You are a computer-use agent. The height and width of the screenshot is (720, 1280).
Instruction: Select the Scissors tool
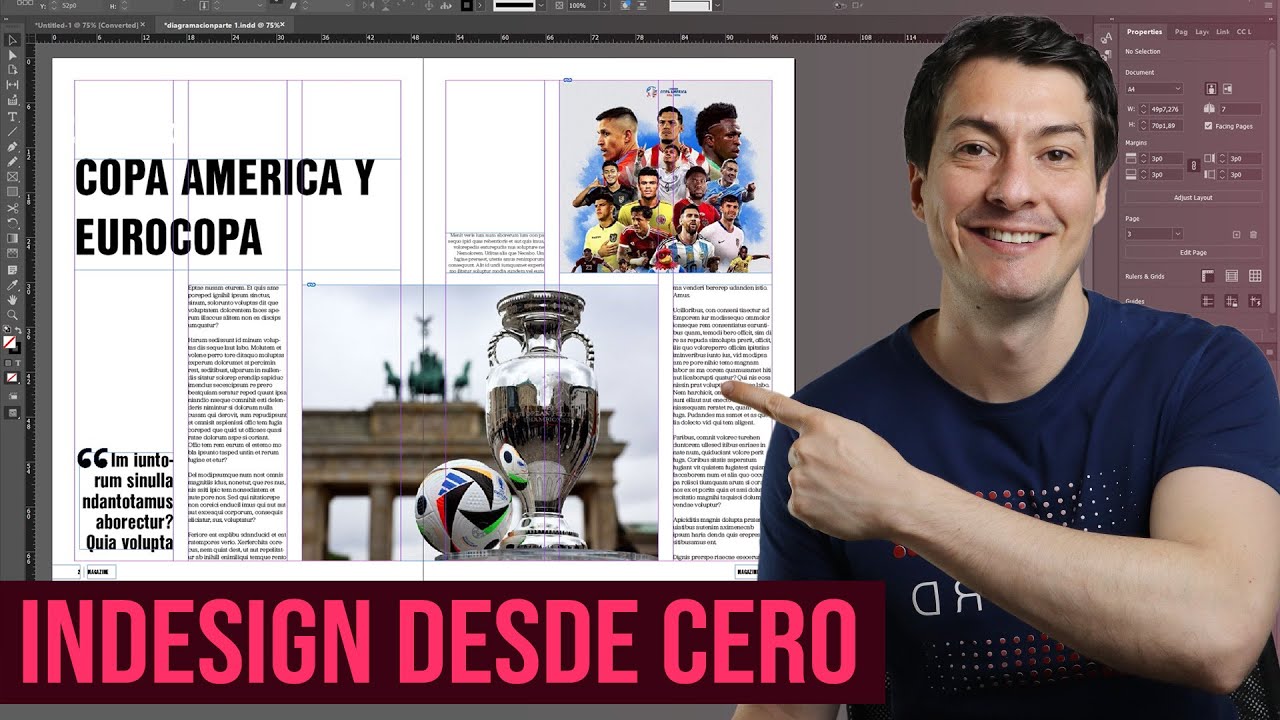[12, 208]
